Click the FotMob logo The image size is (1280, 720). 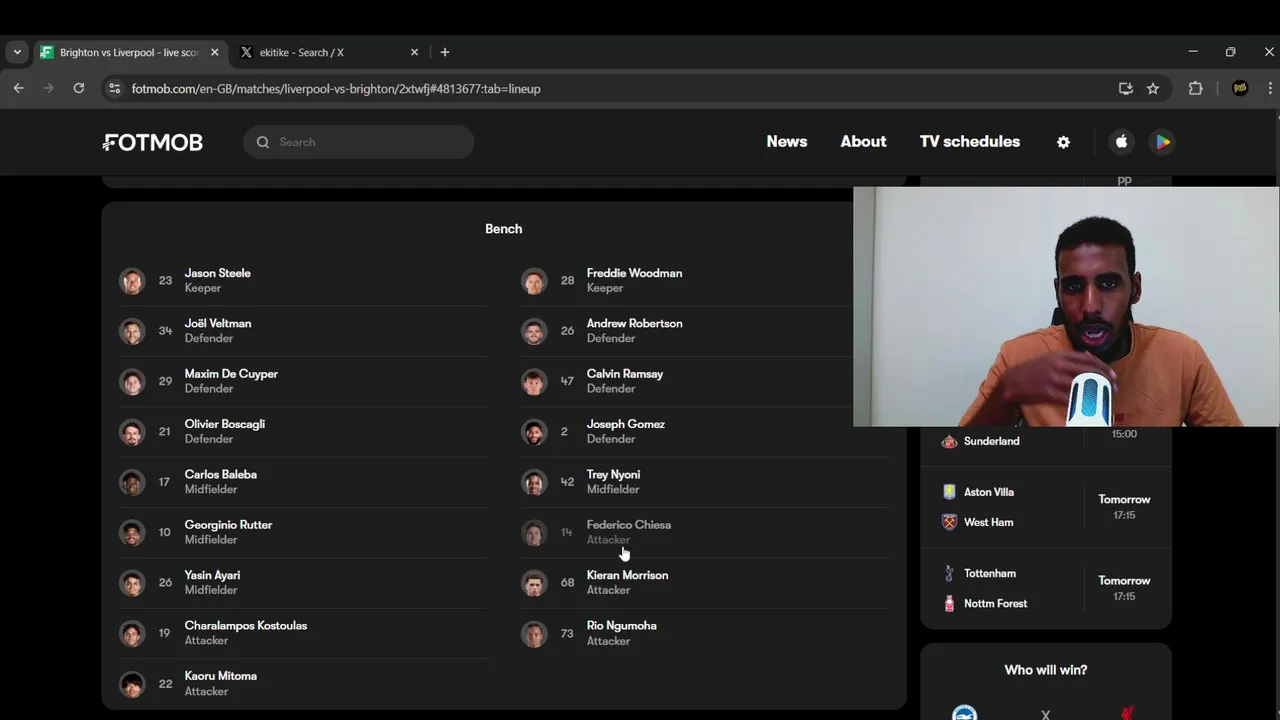pyautogui.click(x=152, y=142)
